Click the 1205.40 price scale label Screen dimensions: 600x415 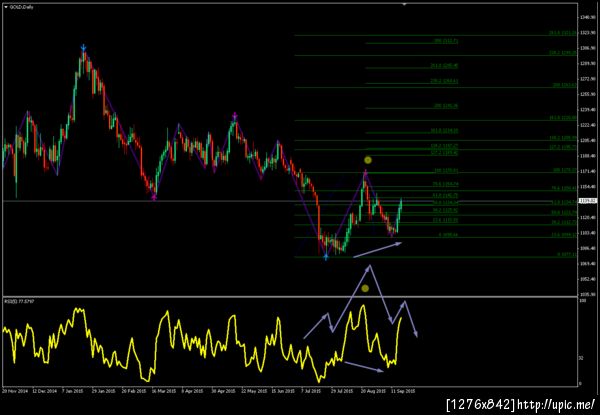[x=586, y=140]
